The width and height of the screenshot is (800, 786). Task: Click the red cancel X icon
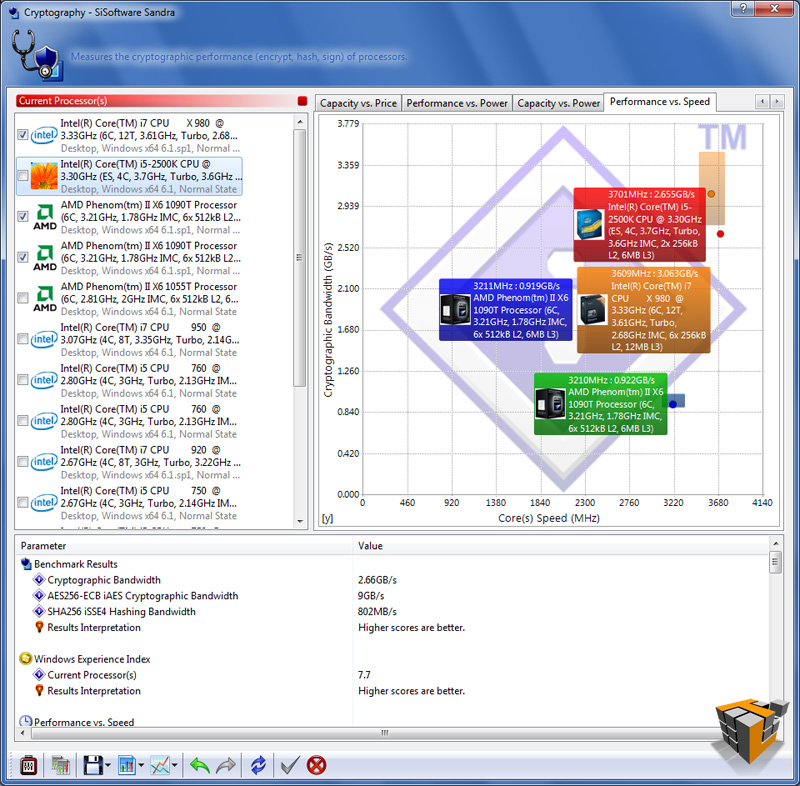coord(316,765)
